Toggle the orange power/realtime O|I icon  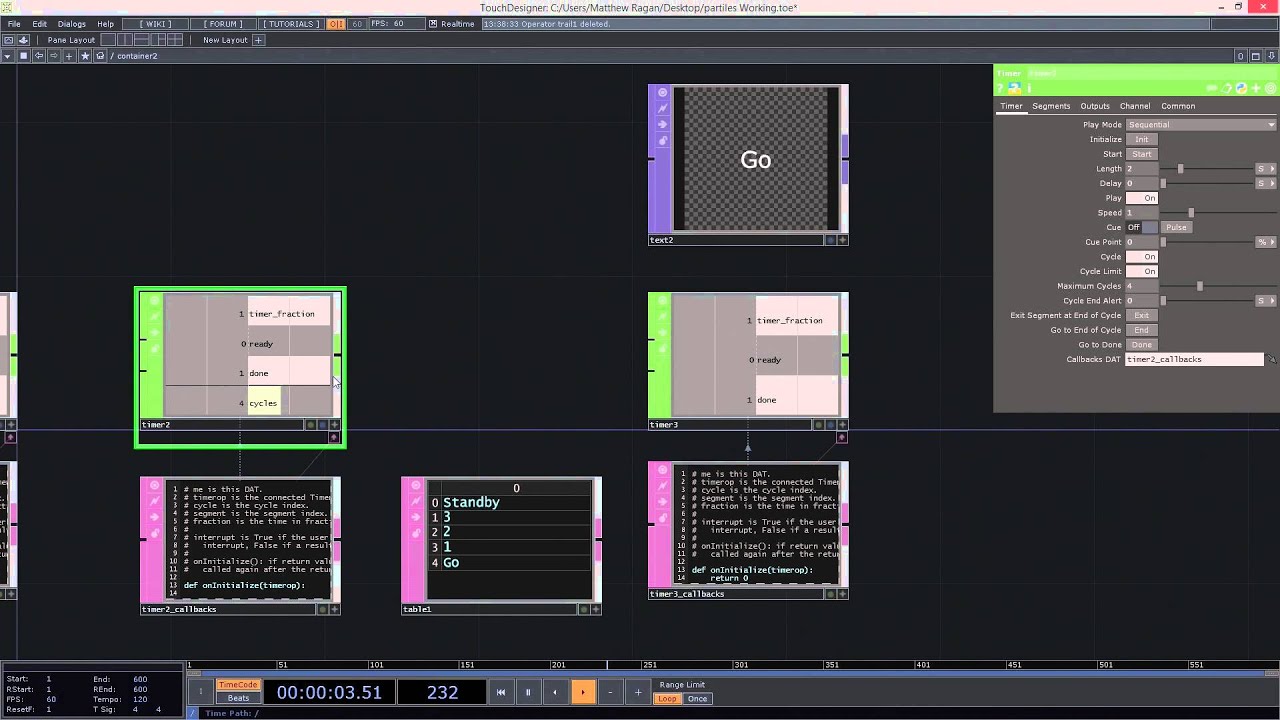336,24
